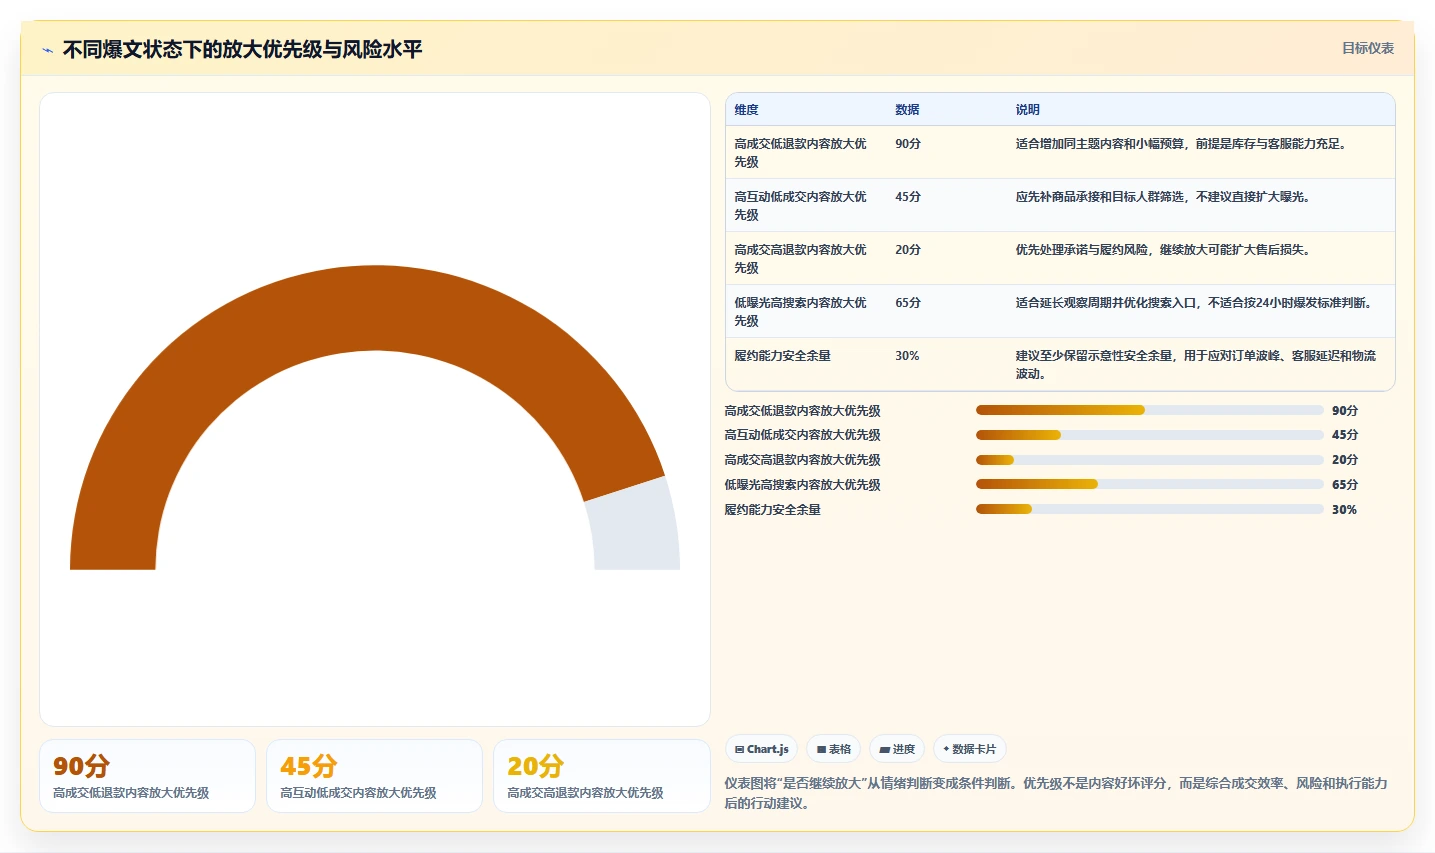
Task: Click the footer note starting 仪表图将
Action: [x=1056, y=793]
